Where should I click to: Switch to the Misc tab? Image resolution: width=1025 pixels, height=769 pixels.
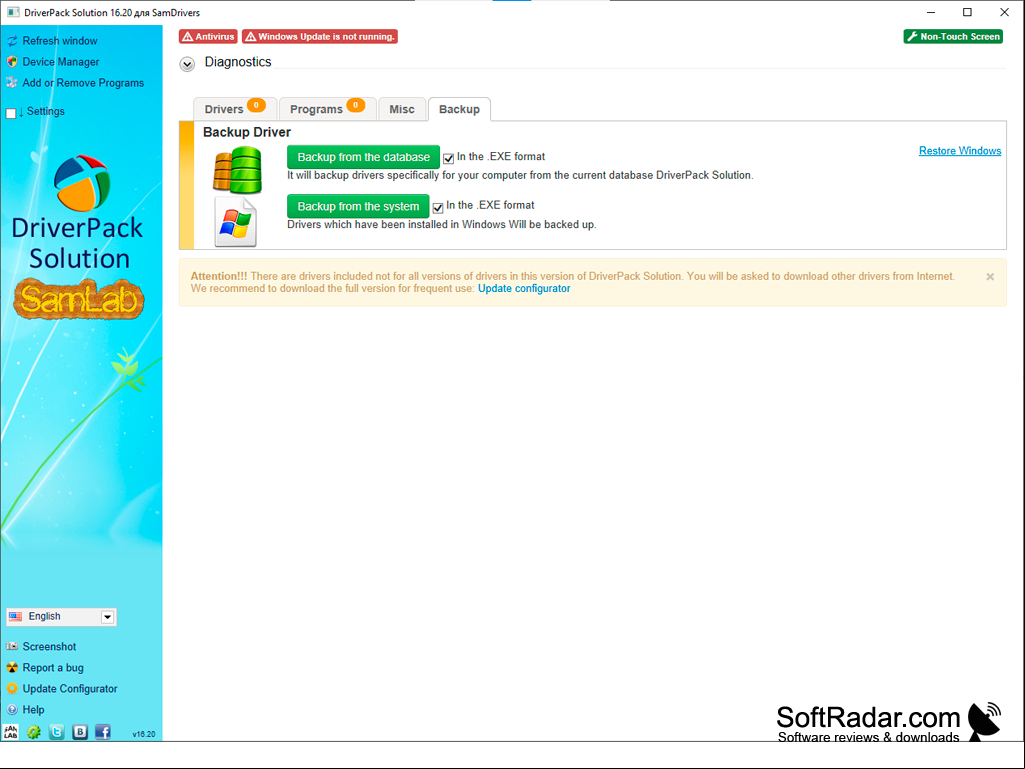(x=402, y=109)
